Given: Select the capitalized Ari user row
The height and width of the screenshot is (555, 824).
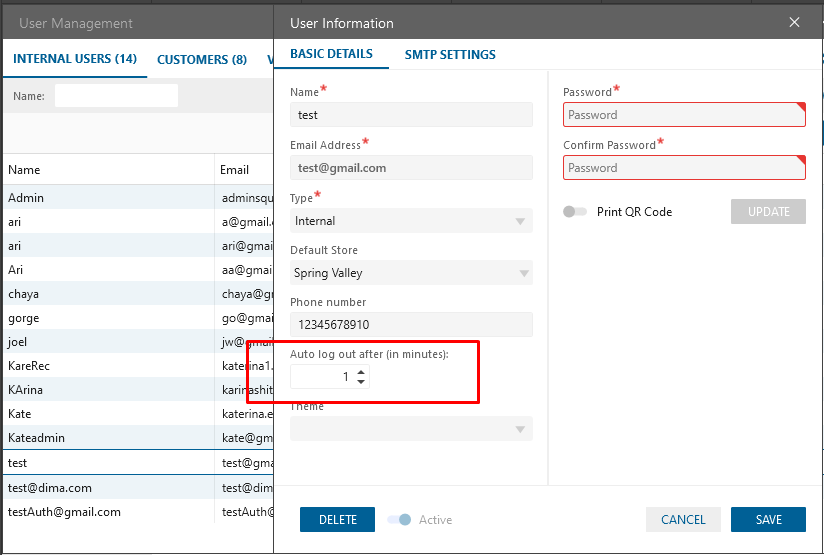Looking at the screenshot, I should (138, 270).
